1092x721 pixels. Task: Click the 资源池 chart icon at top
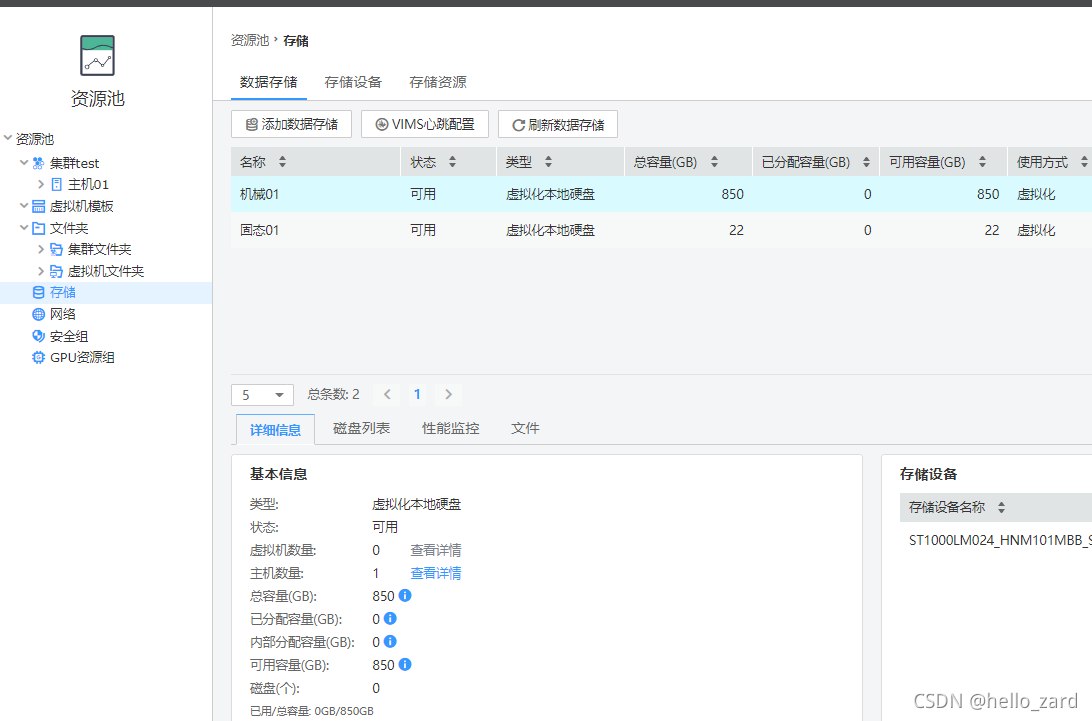pos(97,56)
